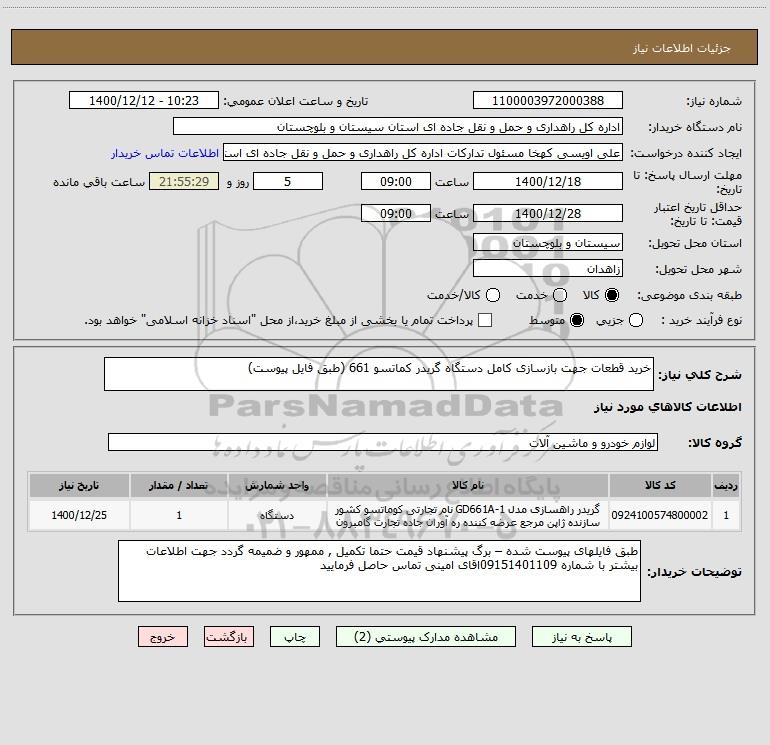Select the جزیی purchase type radio

click(635, 320)
